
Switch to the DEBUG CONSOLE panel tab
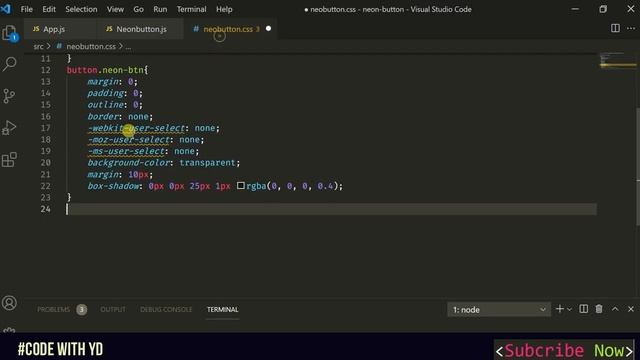(x=166, y=309)
